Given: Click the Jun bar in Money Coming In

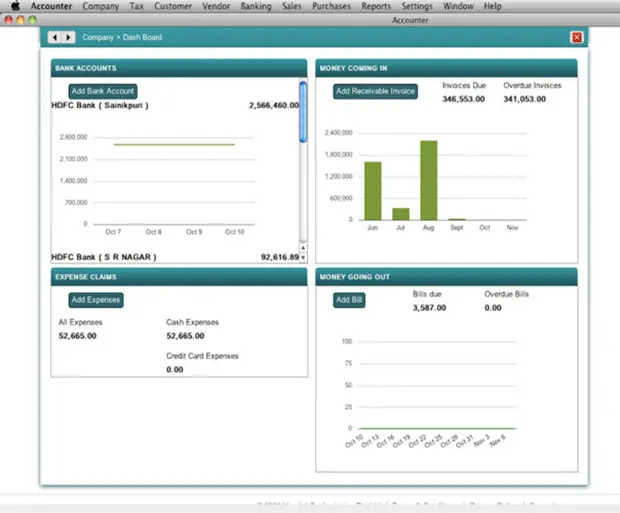Looking at the screenshot, I should point(372,191).
